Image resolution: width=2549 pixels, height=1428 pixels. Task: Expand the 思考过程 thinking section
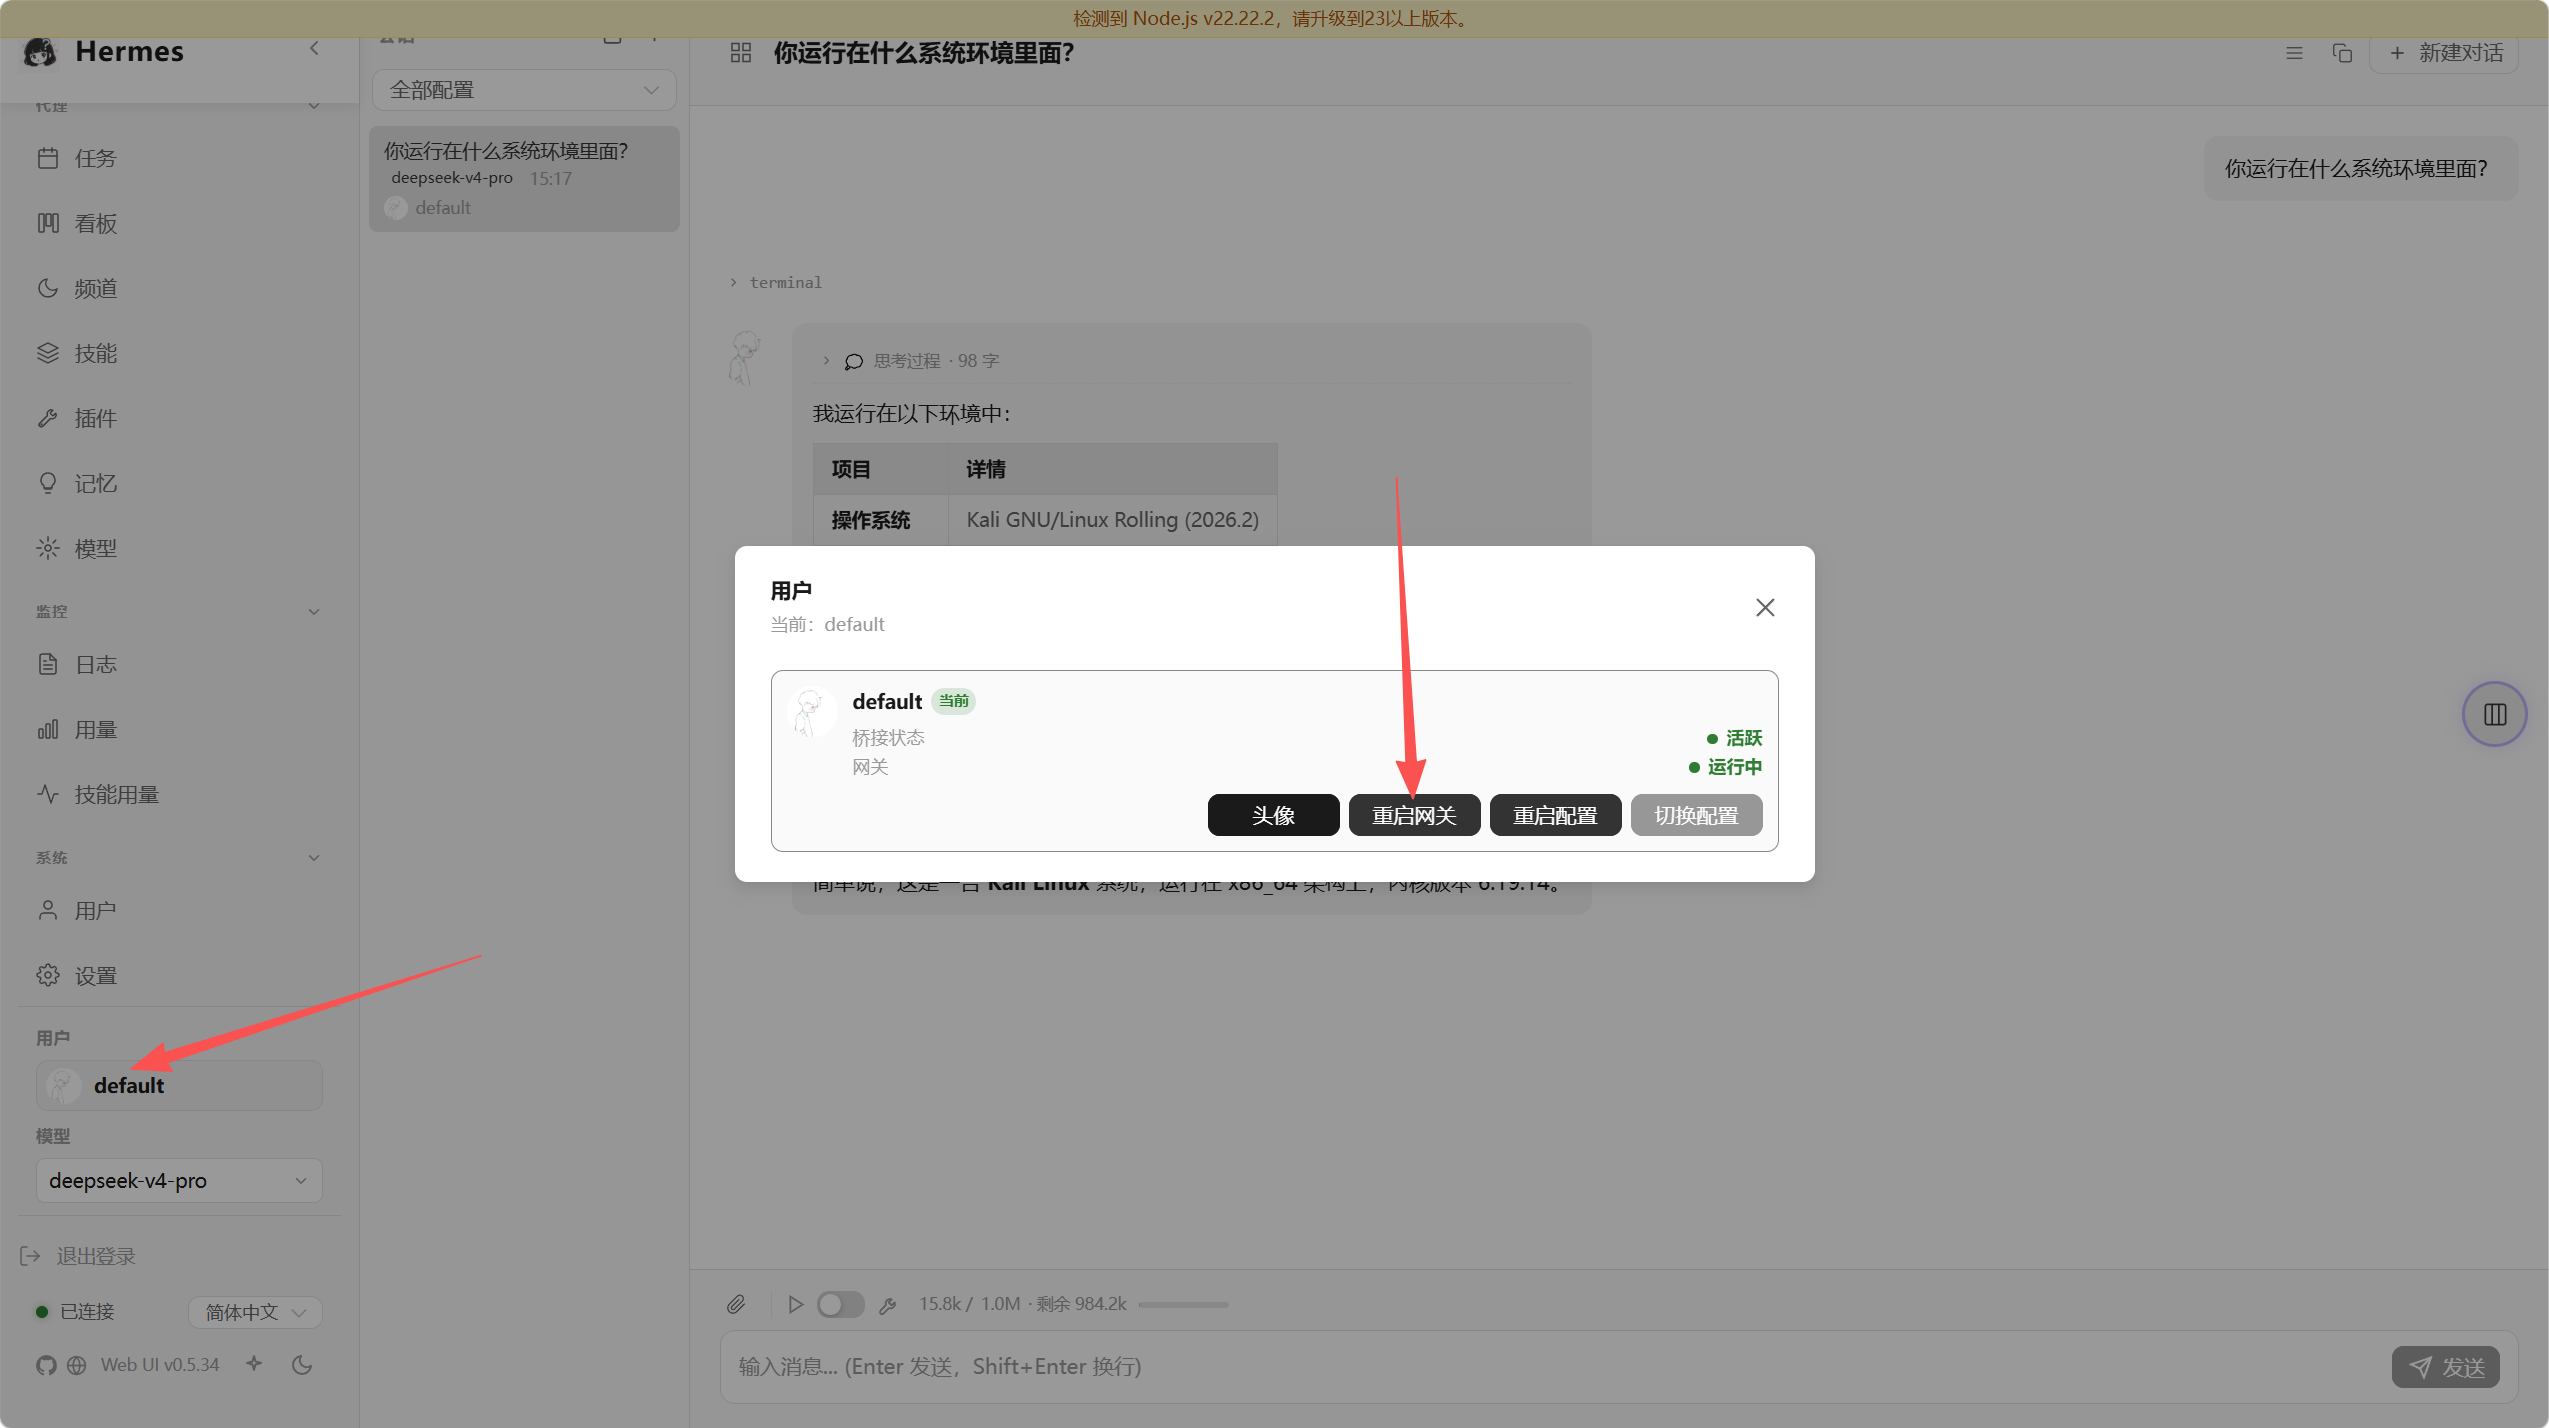coord(910,361)
